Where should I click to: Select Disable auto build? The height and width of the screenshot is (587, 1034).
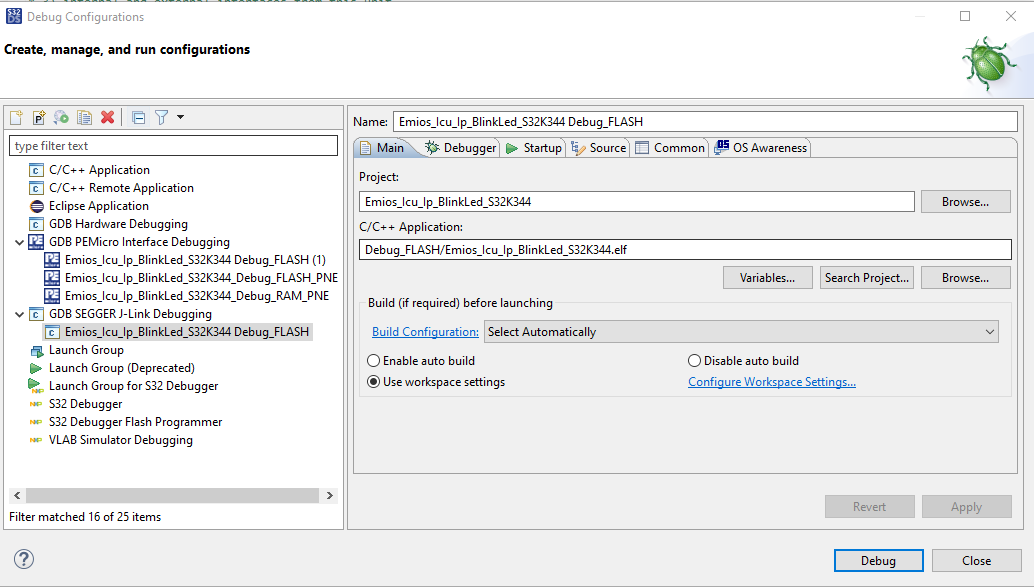pyautogui.click(x=692, y=361)
